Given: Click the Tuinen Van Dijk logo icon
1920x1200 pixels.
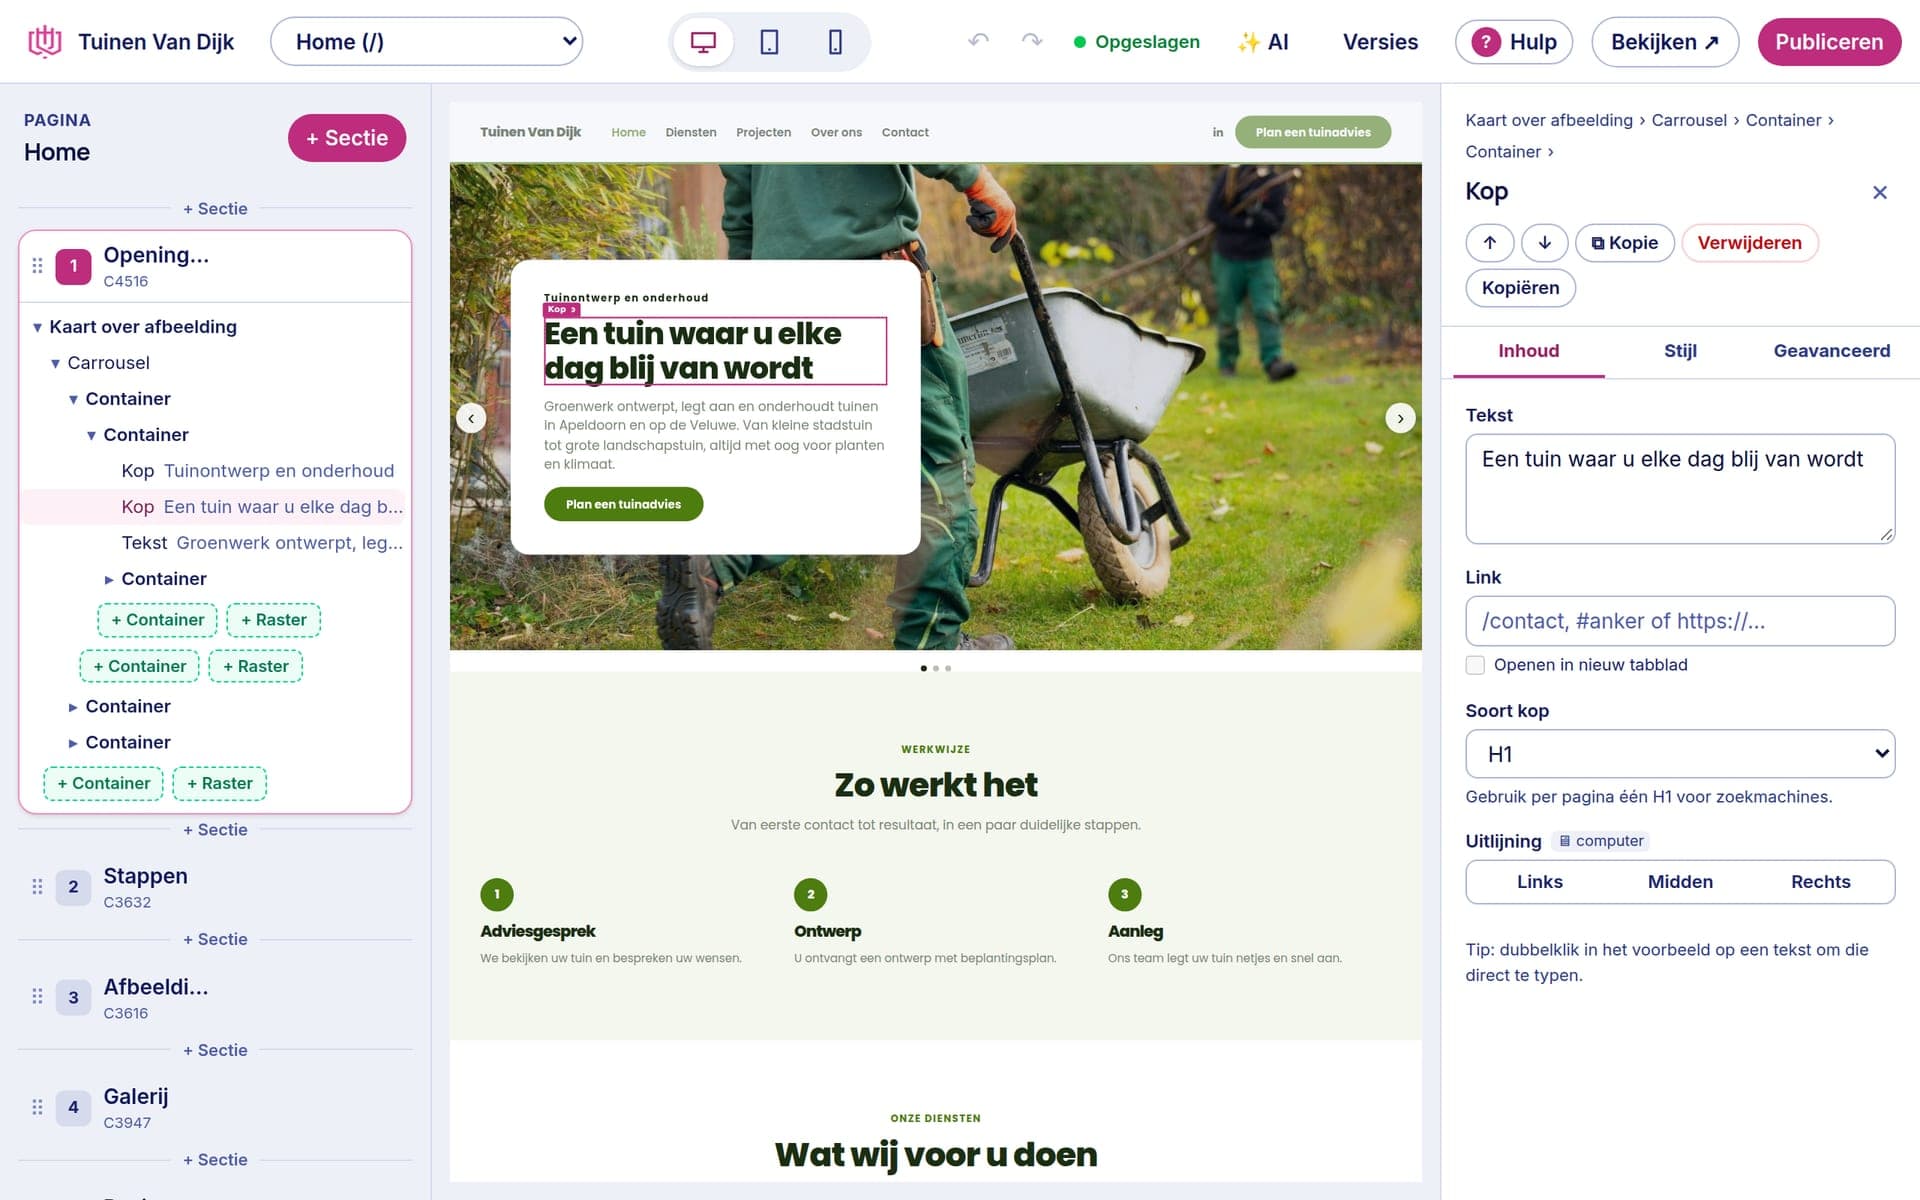Looking at the screenshot, I should [44, 41].
